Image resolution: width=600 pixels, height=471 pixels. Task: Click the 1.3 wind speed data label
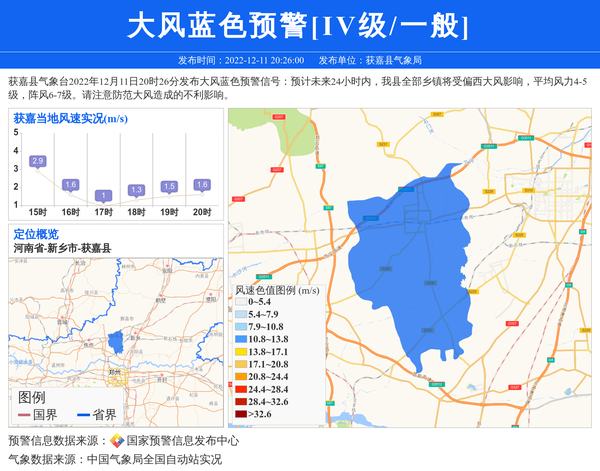[x=136, y=190]
